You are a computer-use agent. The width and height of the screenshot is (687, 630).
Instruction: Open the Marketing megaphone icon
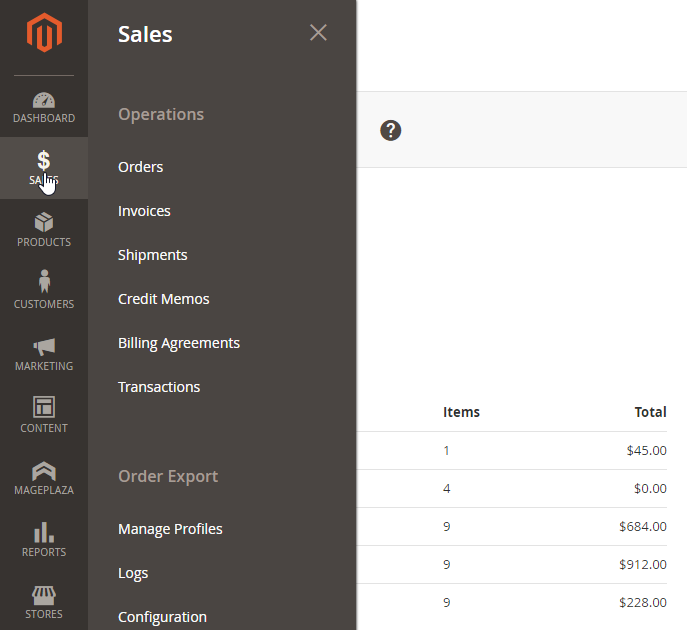tap(44, 347)
